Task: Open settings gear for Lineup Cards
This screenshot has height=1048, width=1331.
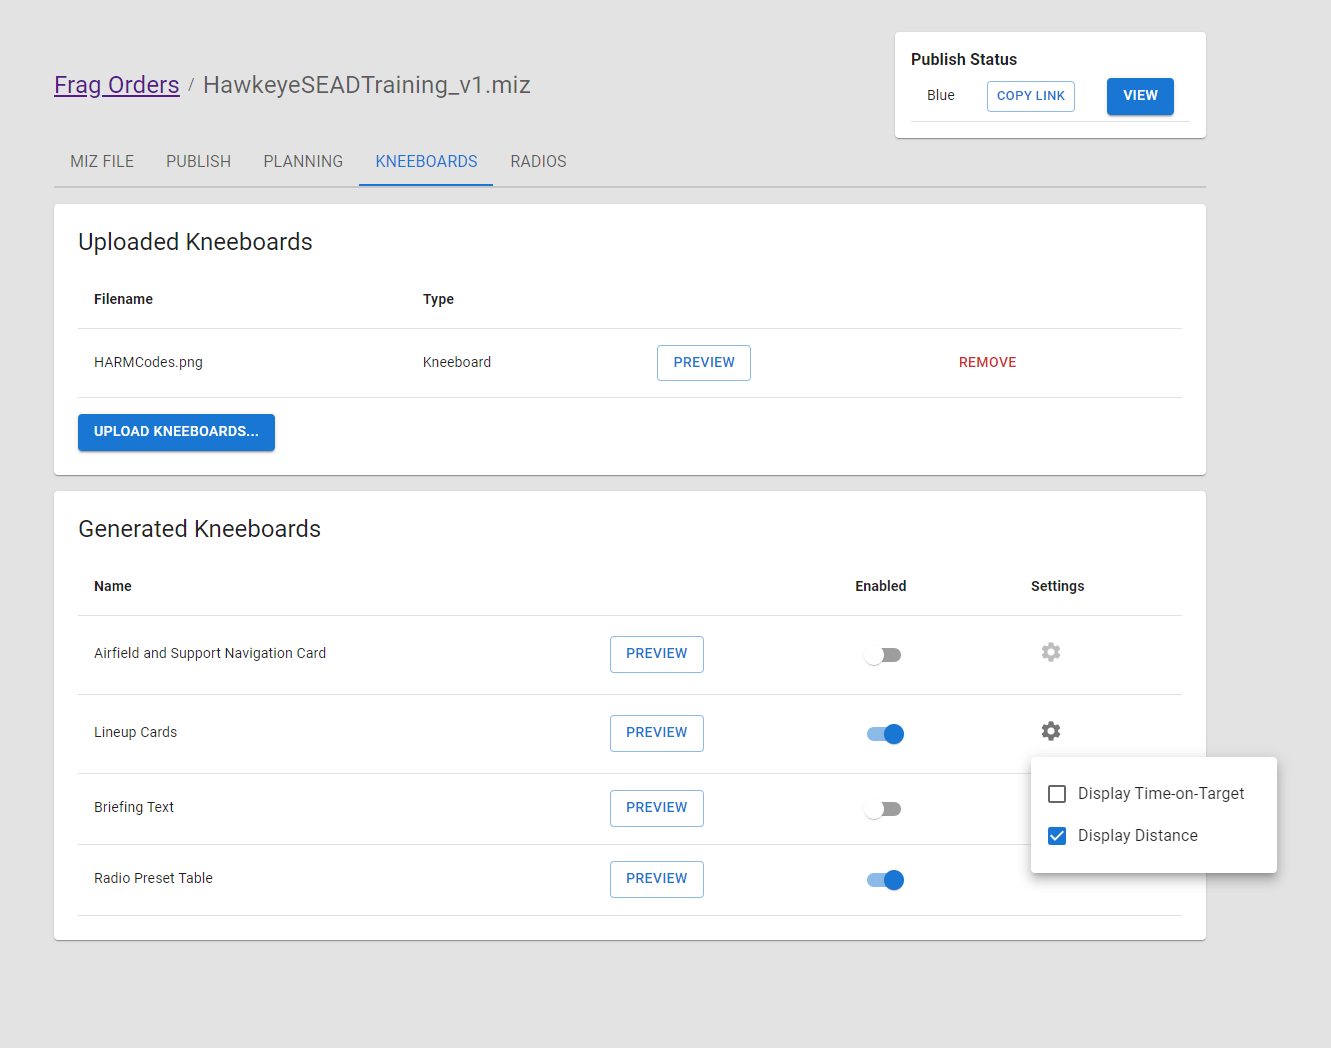Action: (1050, 731)
